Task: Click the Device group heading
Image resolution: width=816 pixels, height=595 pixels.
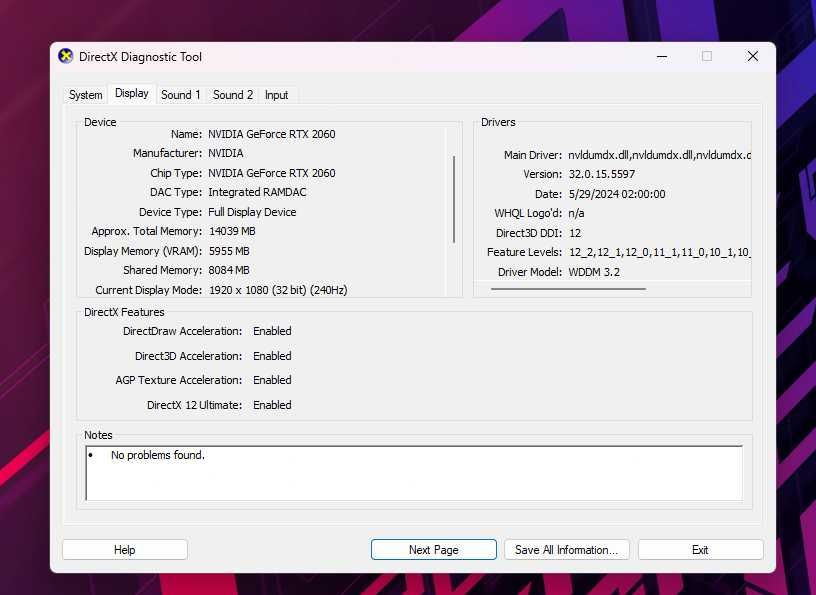Action: click(x=100, y=122)
